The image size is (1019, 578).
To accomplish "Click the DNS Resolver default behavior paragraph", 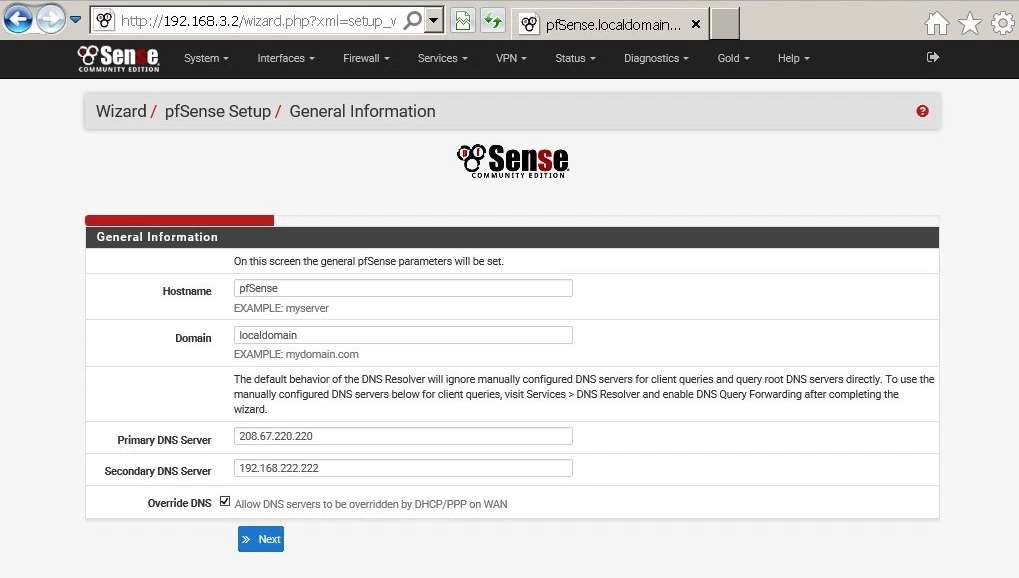I will coord(584,394).
